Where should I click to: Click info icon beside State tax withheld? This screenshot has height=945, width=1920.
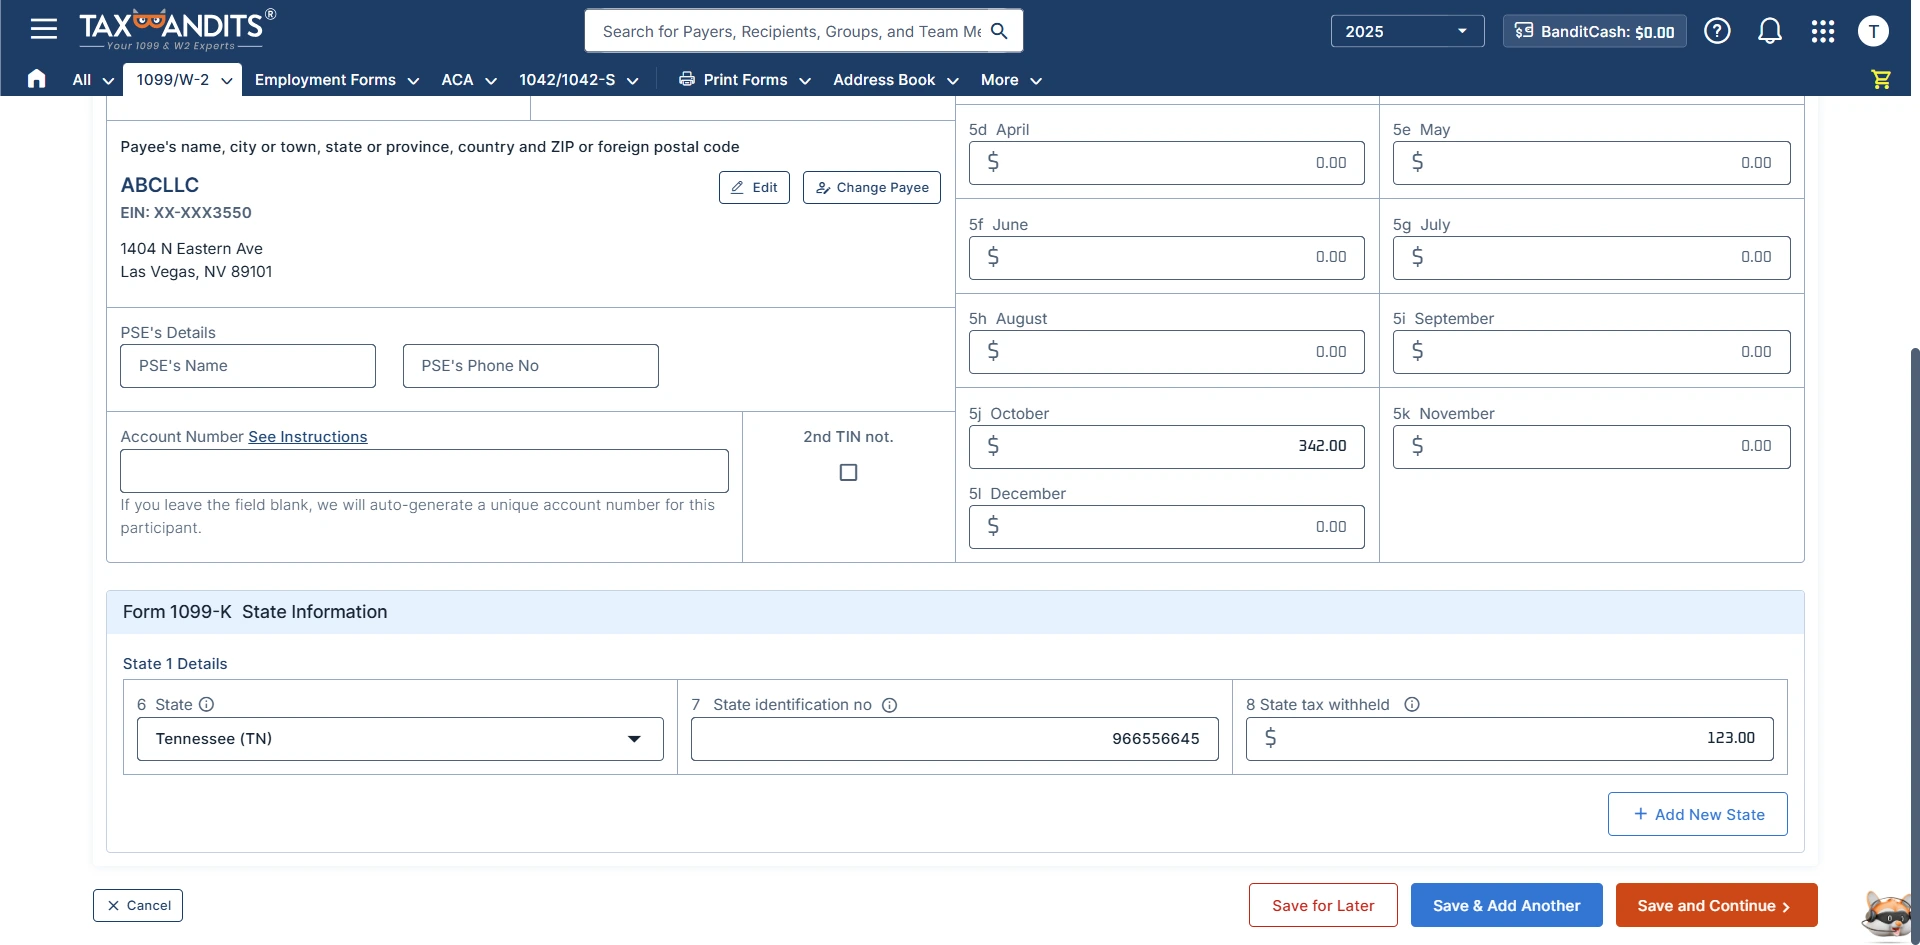(x=1412, y=704)
